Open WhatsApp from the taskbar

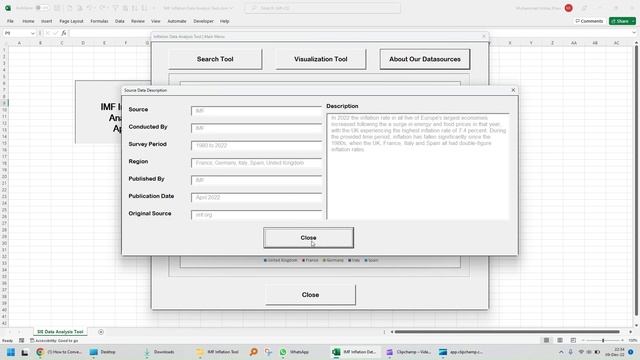point(294,352)
